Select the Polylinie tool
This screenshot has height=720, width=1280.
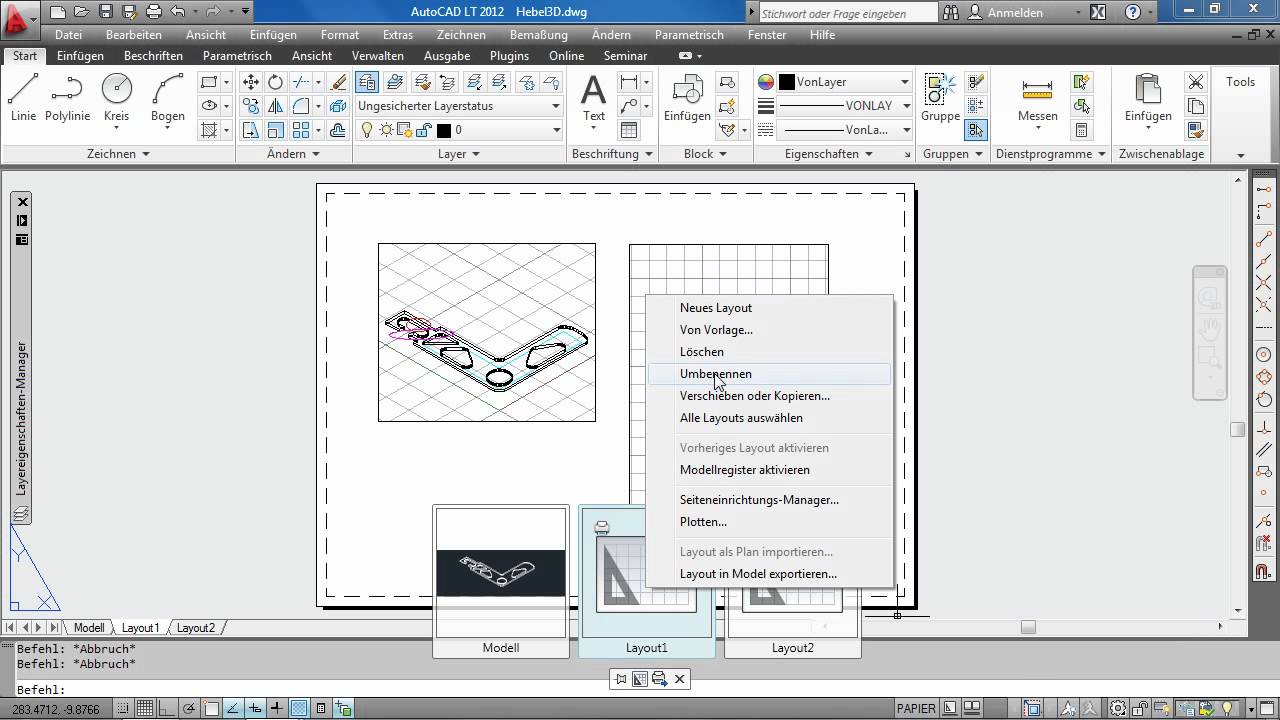click(67, 98)
